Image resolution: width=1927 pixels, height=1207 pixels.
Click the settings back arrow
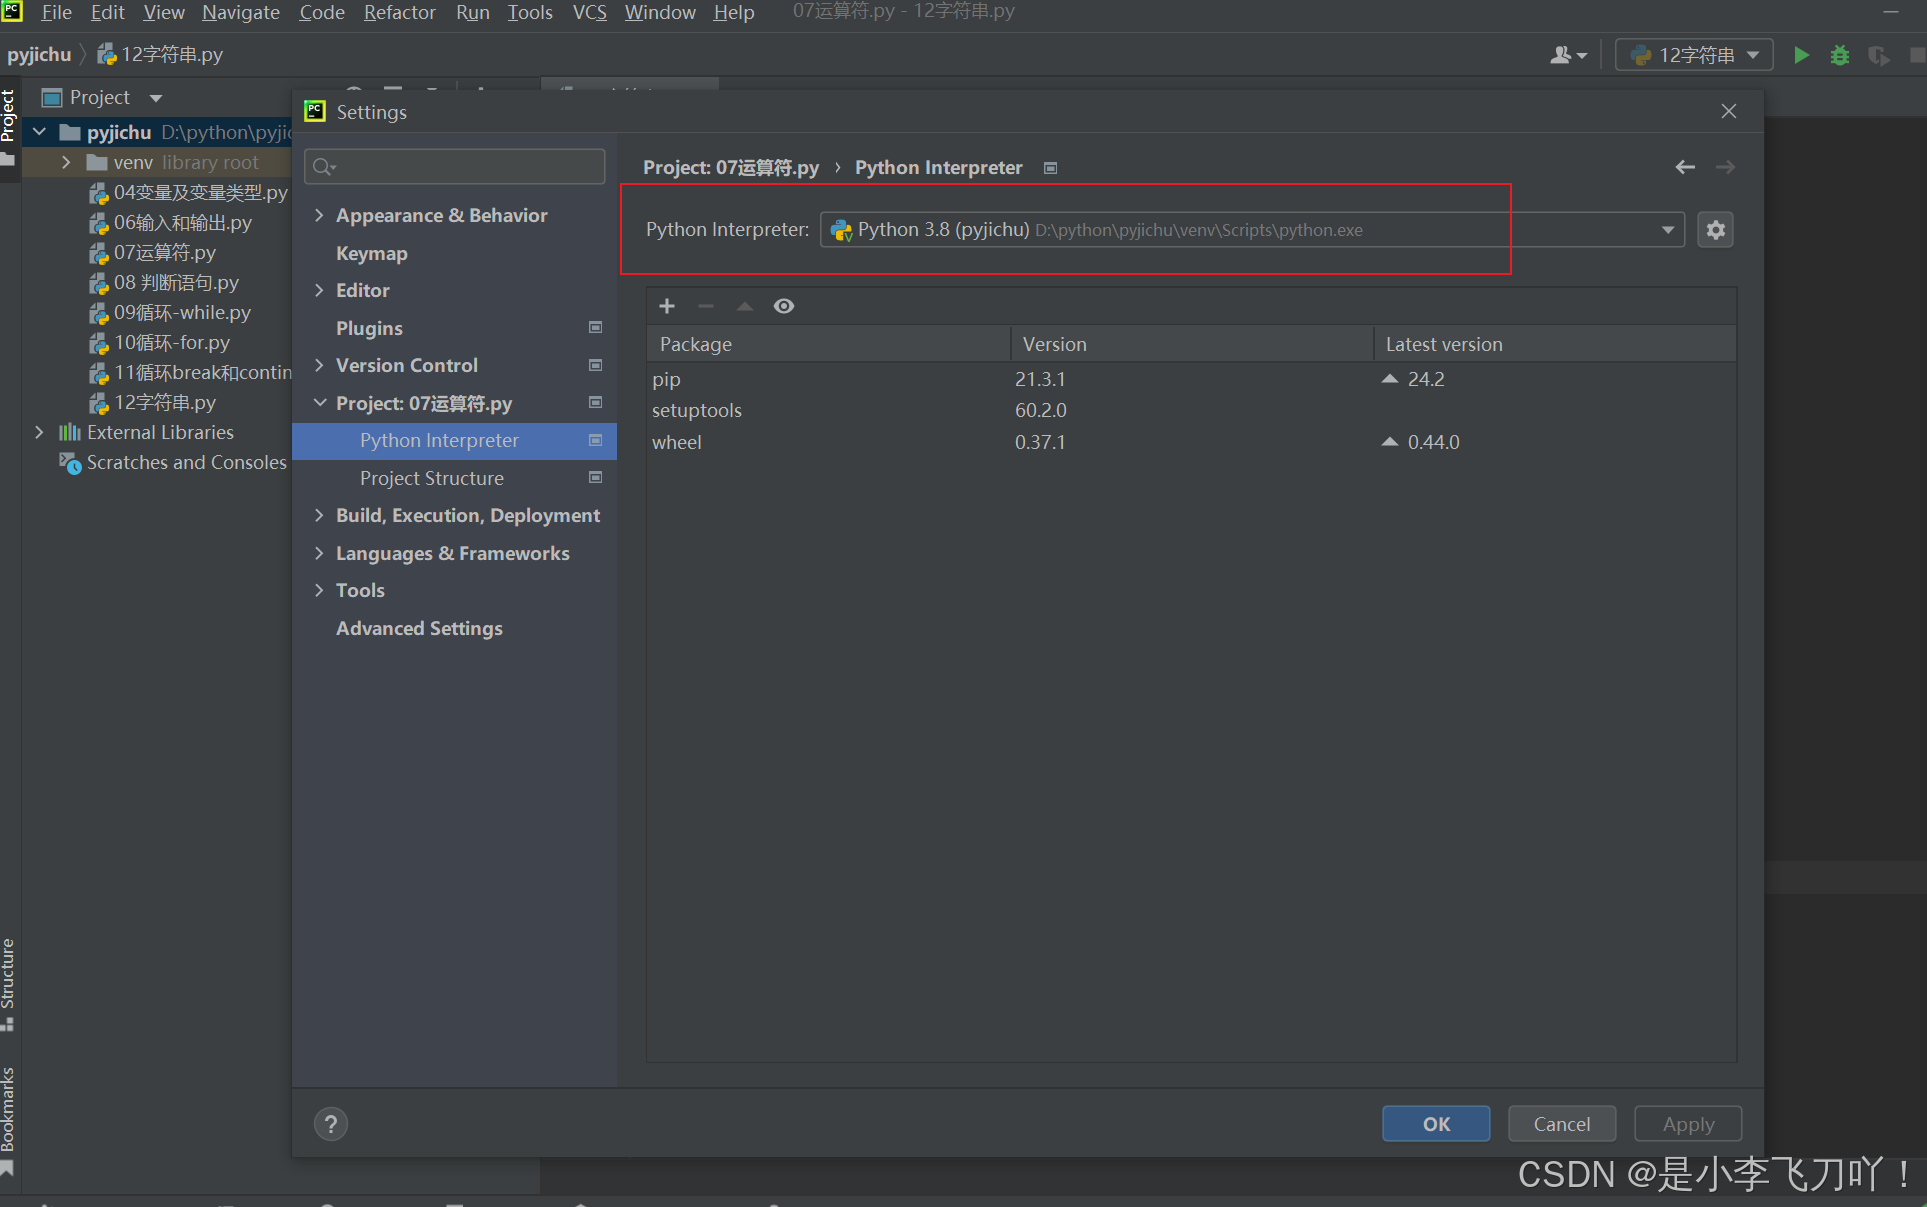1685,167
